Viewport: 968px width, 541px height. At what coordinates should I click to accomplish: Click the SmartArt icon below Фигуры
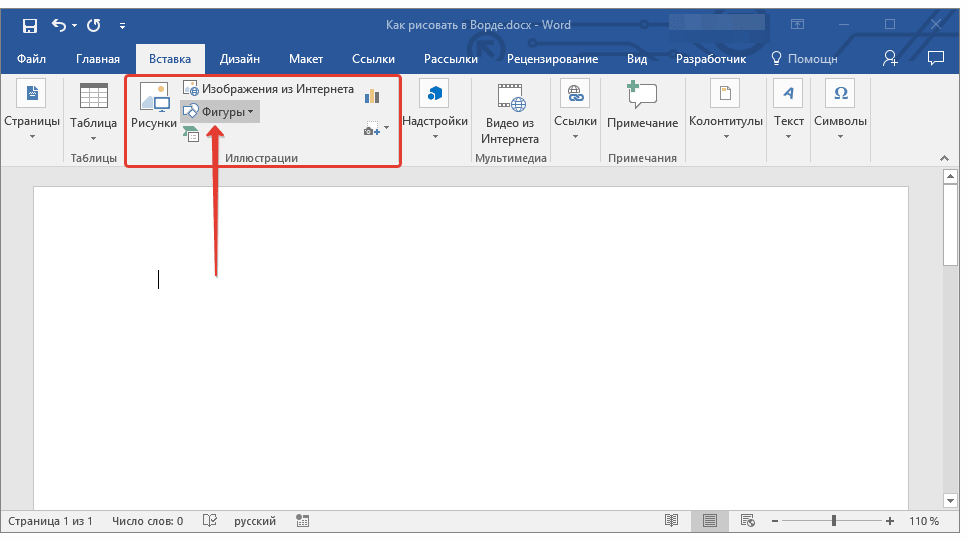191,134
